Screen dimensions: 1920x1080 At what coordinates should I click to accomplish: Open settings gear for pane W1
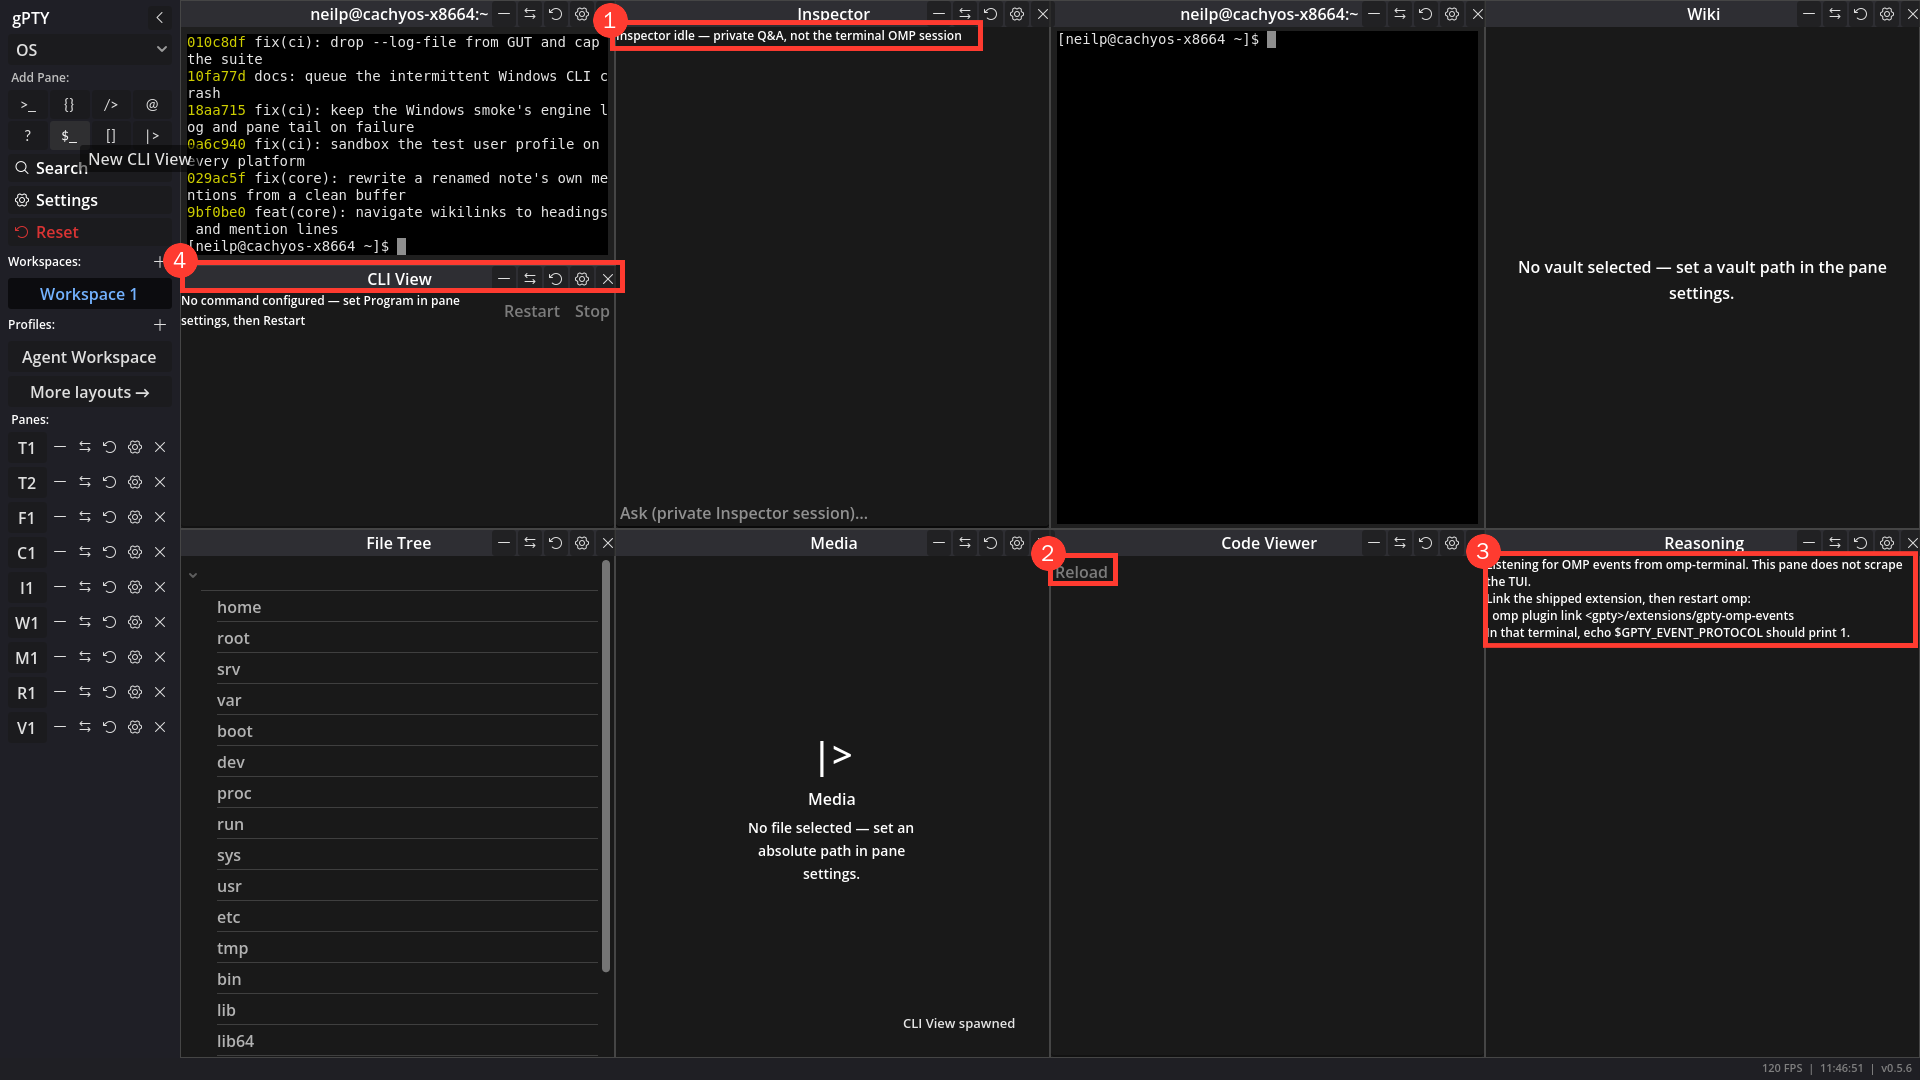tap(135, 623)
